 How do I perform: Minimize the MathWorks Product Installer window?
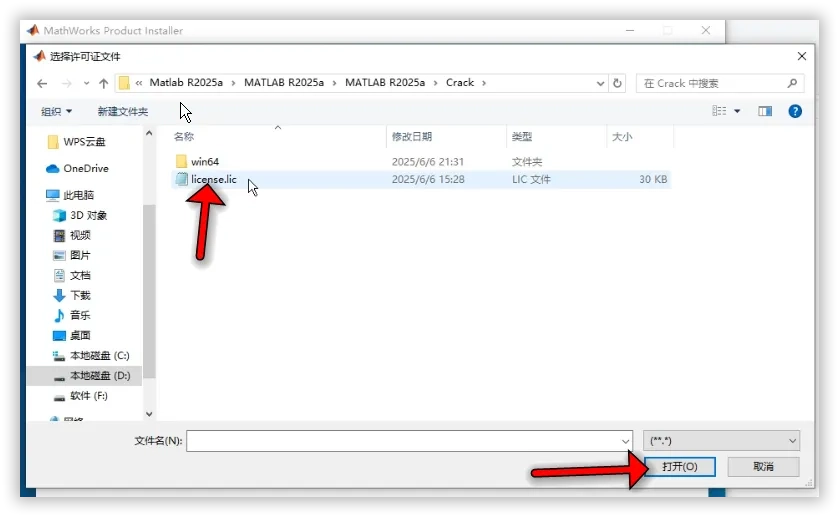point(630,31)
